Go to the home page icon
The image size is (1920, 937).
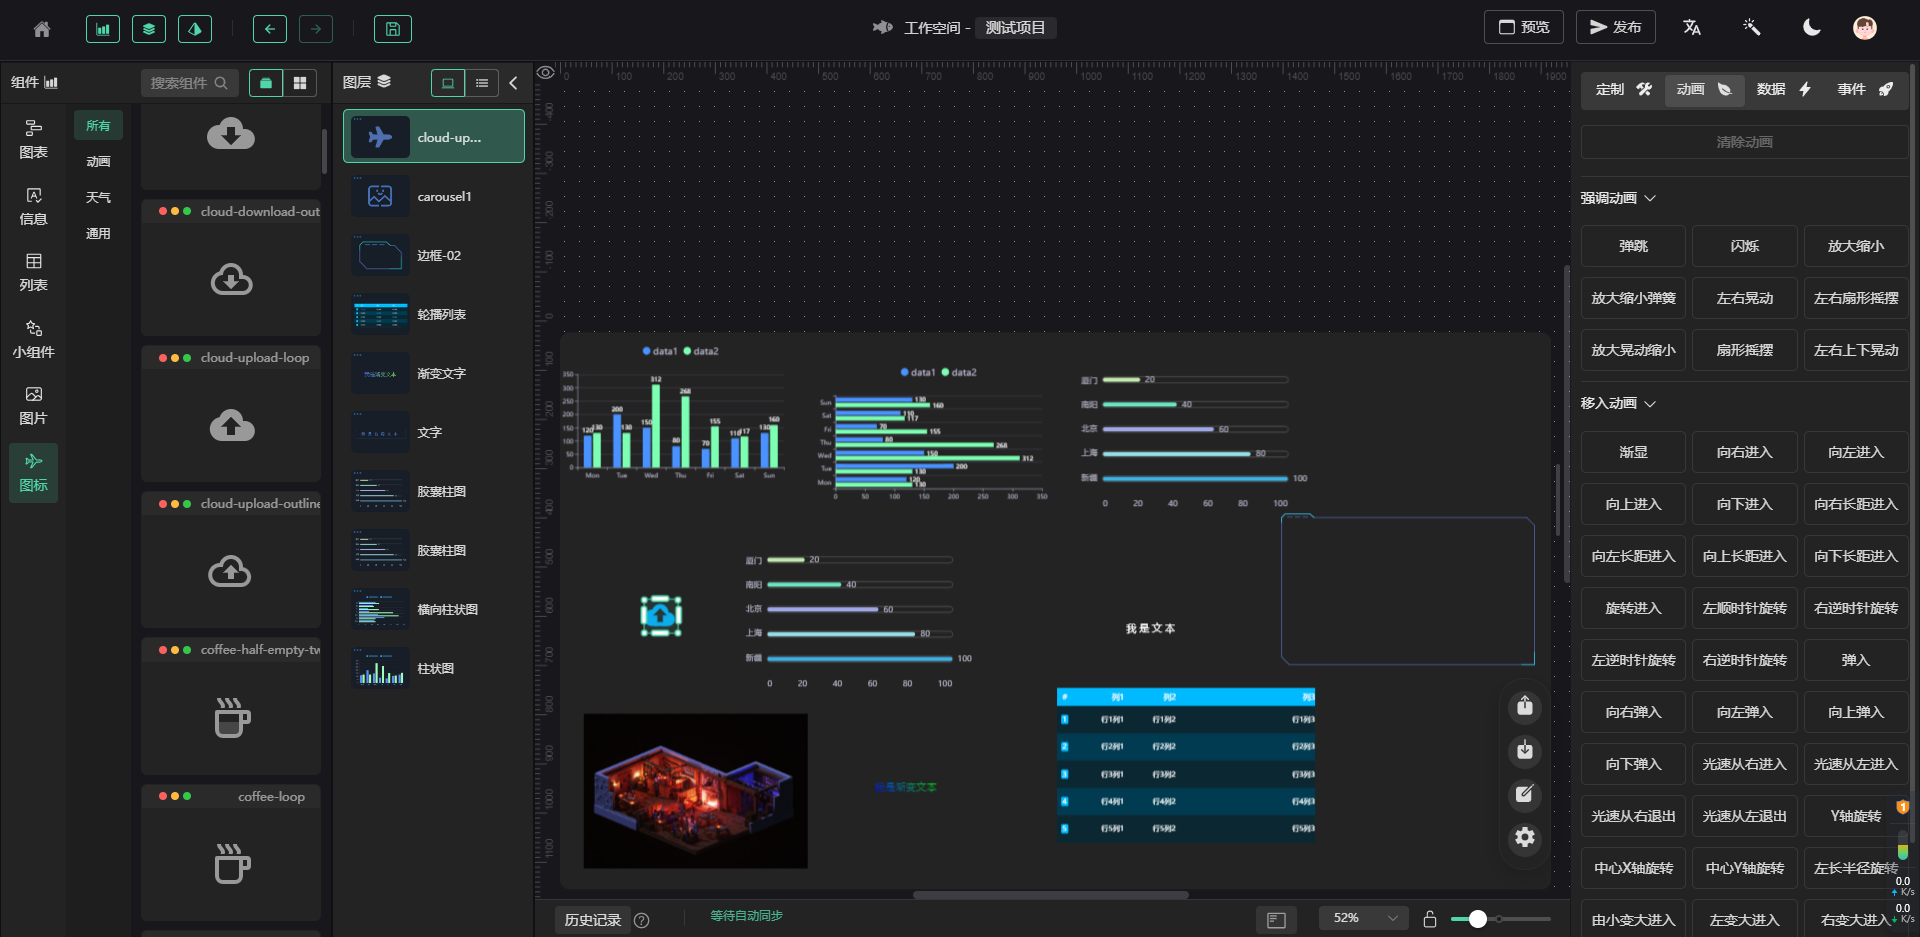(x=42, y=29)
